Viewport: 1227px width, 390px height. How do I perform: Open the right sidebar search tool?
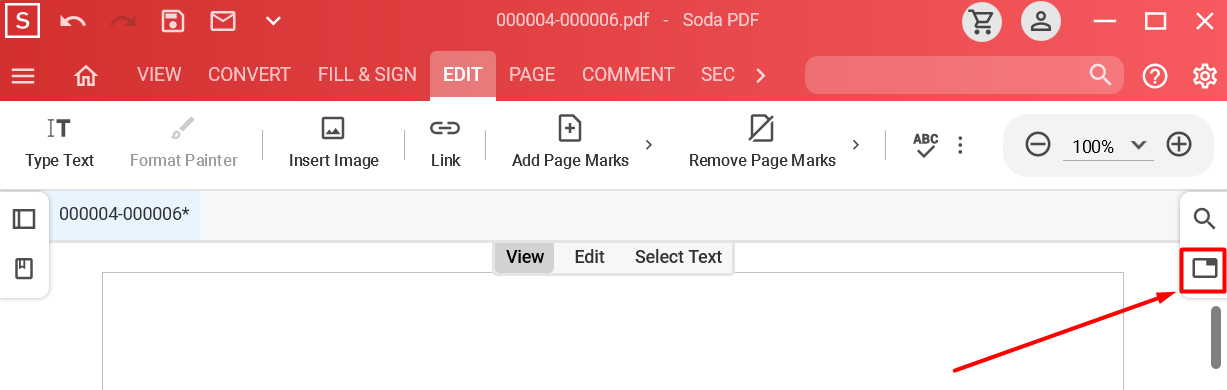(x=1205, y=219)
